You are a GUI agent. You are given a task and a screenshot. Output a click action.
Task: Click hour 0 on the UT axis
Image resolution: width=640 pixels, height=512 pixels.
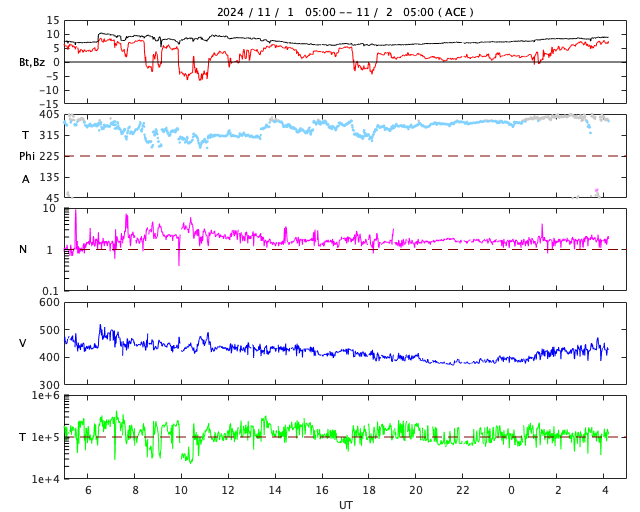tap(511, 490)
